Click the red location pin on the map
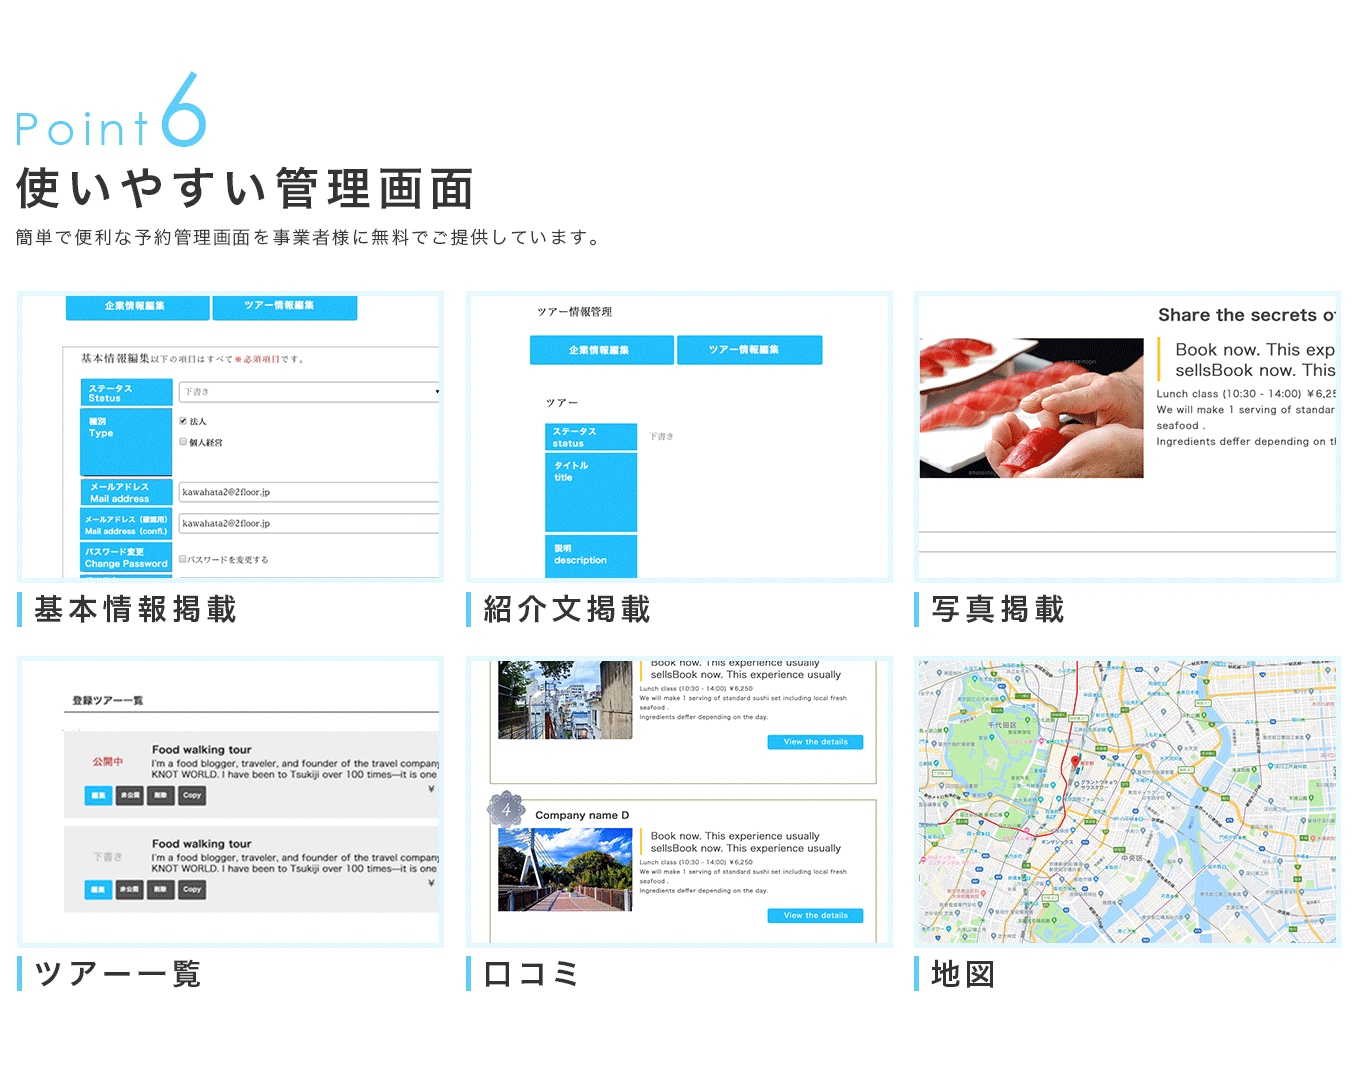 click(1075, 762)
